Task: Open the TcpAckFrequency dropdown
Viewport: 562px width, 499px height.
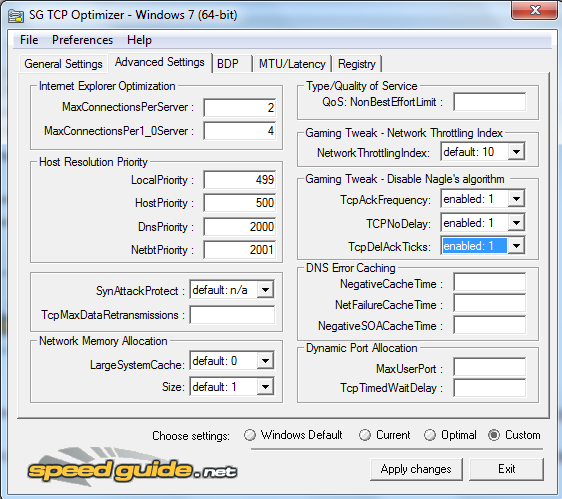Action: [516, 199]
